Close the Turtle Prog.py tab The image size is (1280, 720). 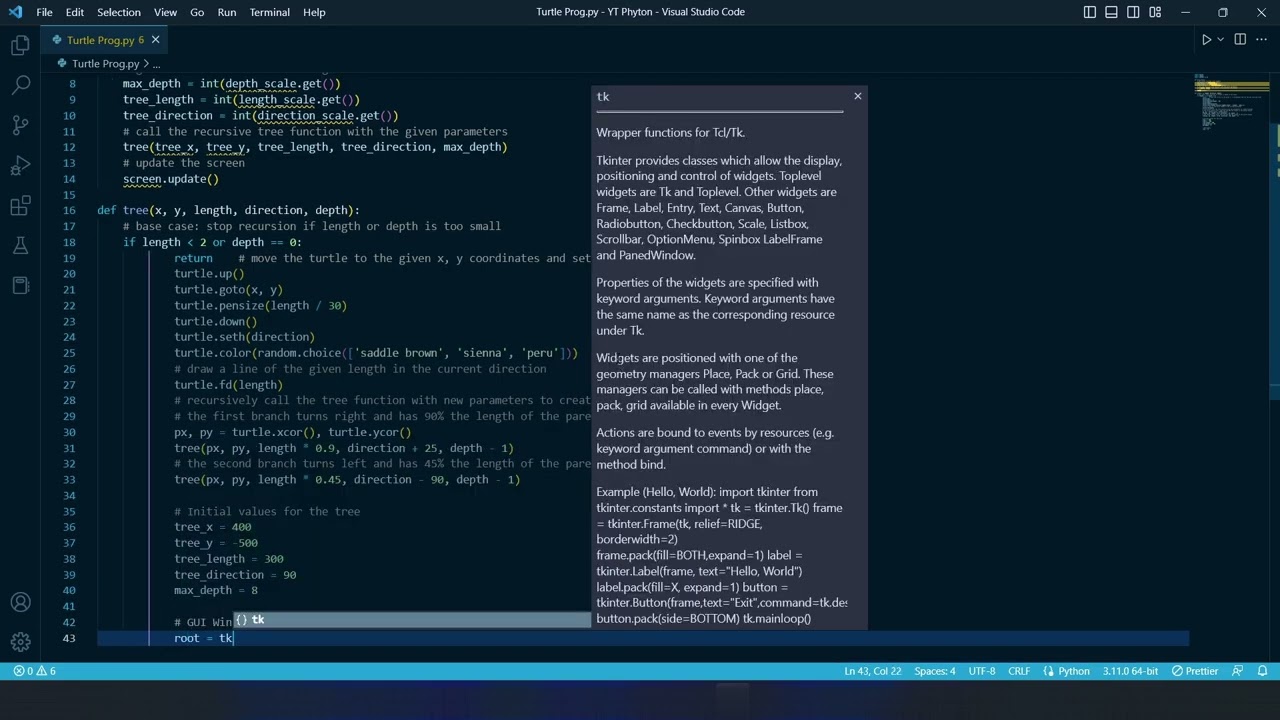pos(155,40)
